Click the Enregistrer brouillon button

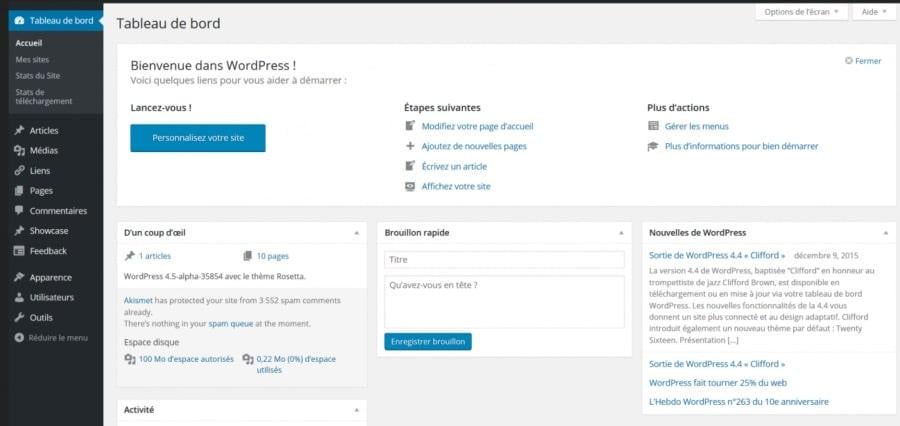coord(428,342)
